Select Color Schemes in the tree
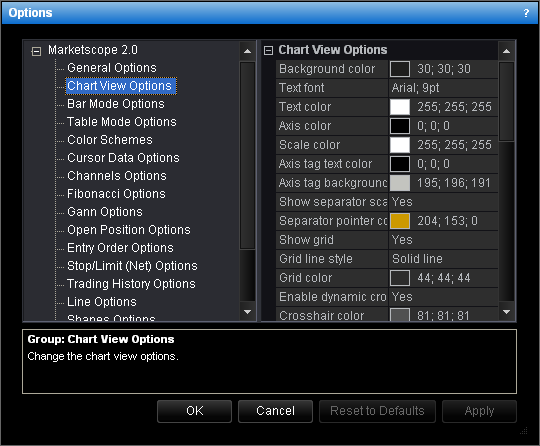Image resolution: width=540 pixels, height=446 pixels. (110, 139)
